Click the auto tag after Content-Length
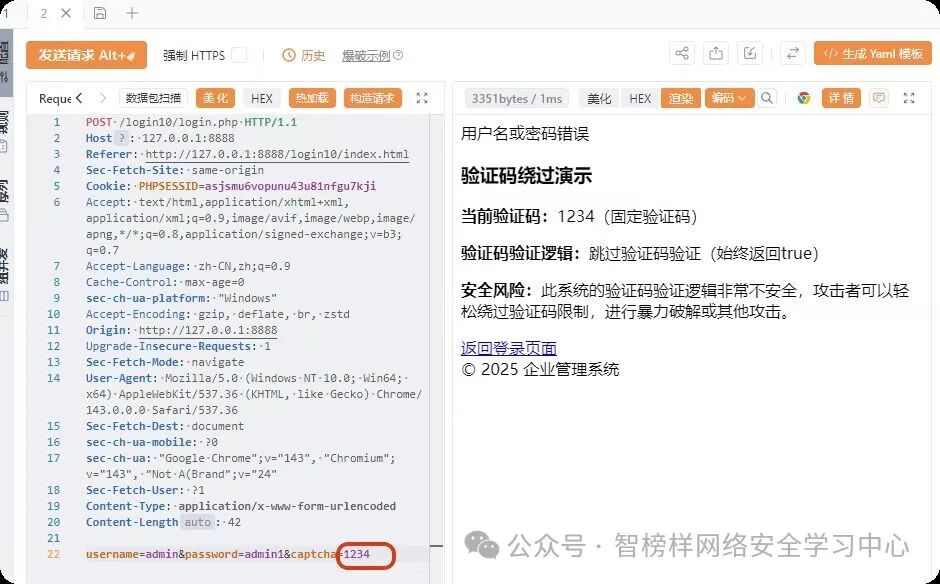This screenshot has height=584, width=940. pos(197,522)
